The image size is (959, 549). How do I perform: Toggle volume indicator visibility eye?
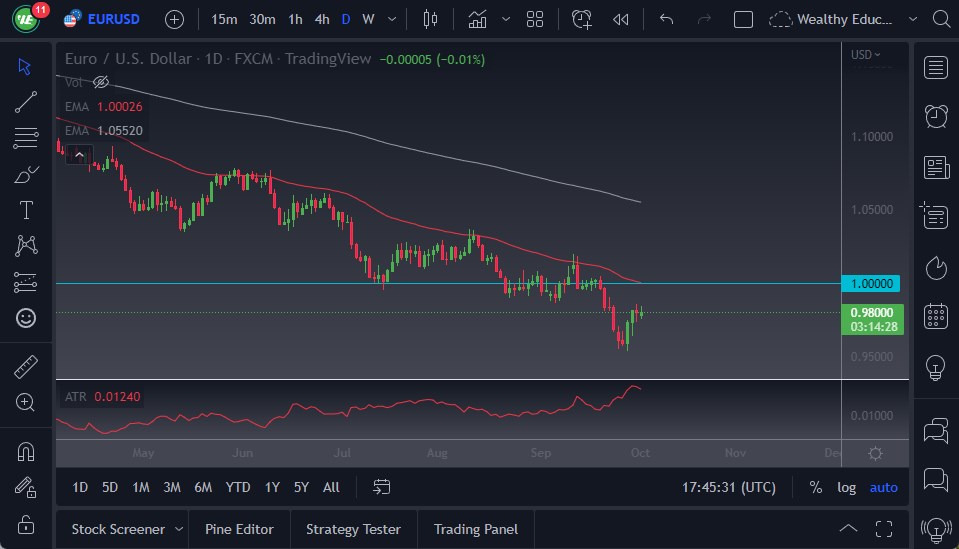100,83
